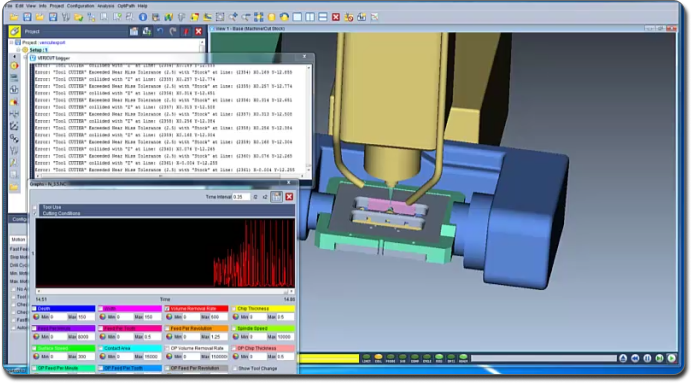This screenshot has width=692, height=383.
Task: Click the two-column view layout icon
Action: coord(310,17)
